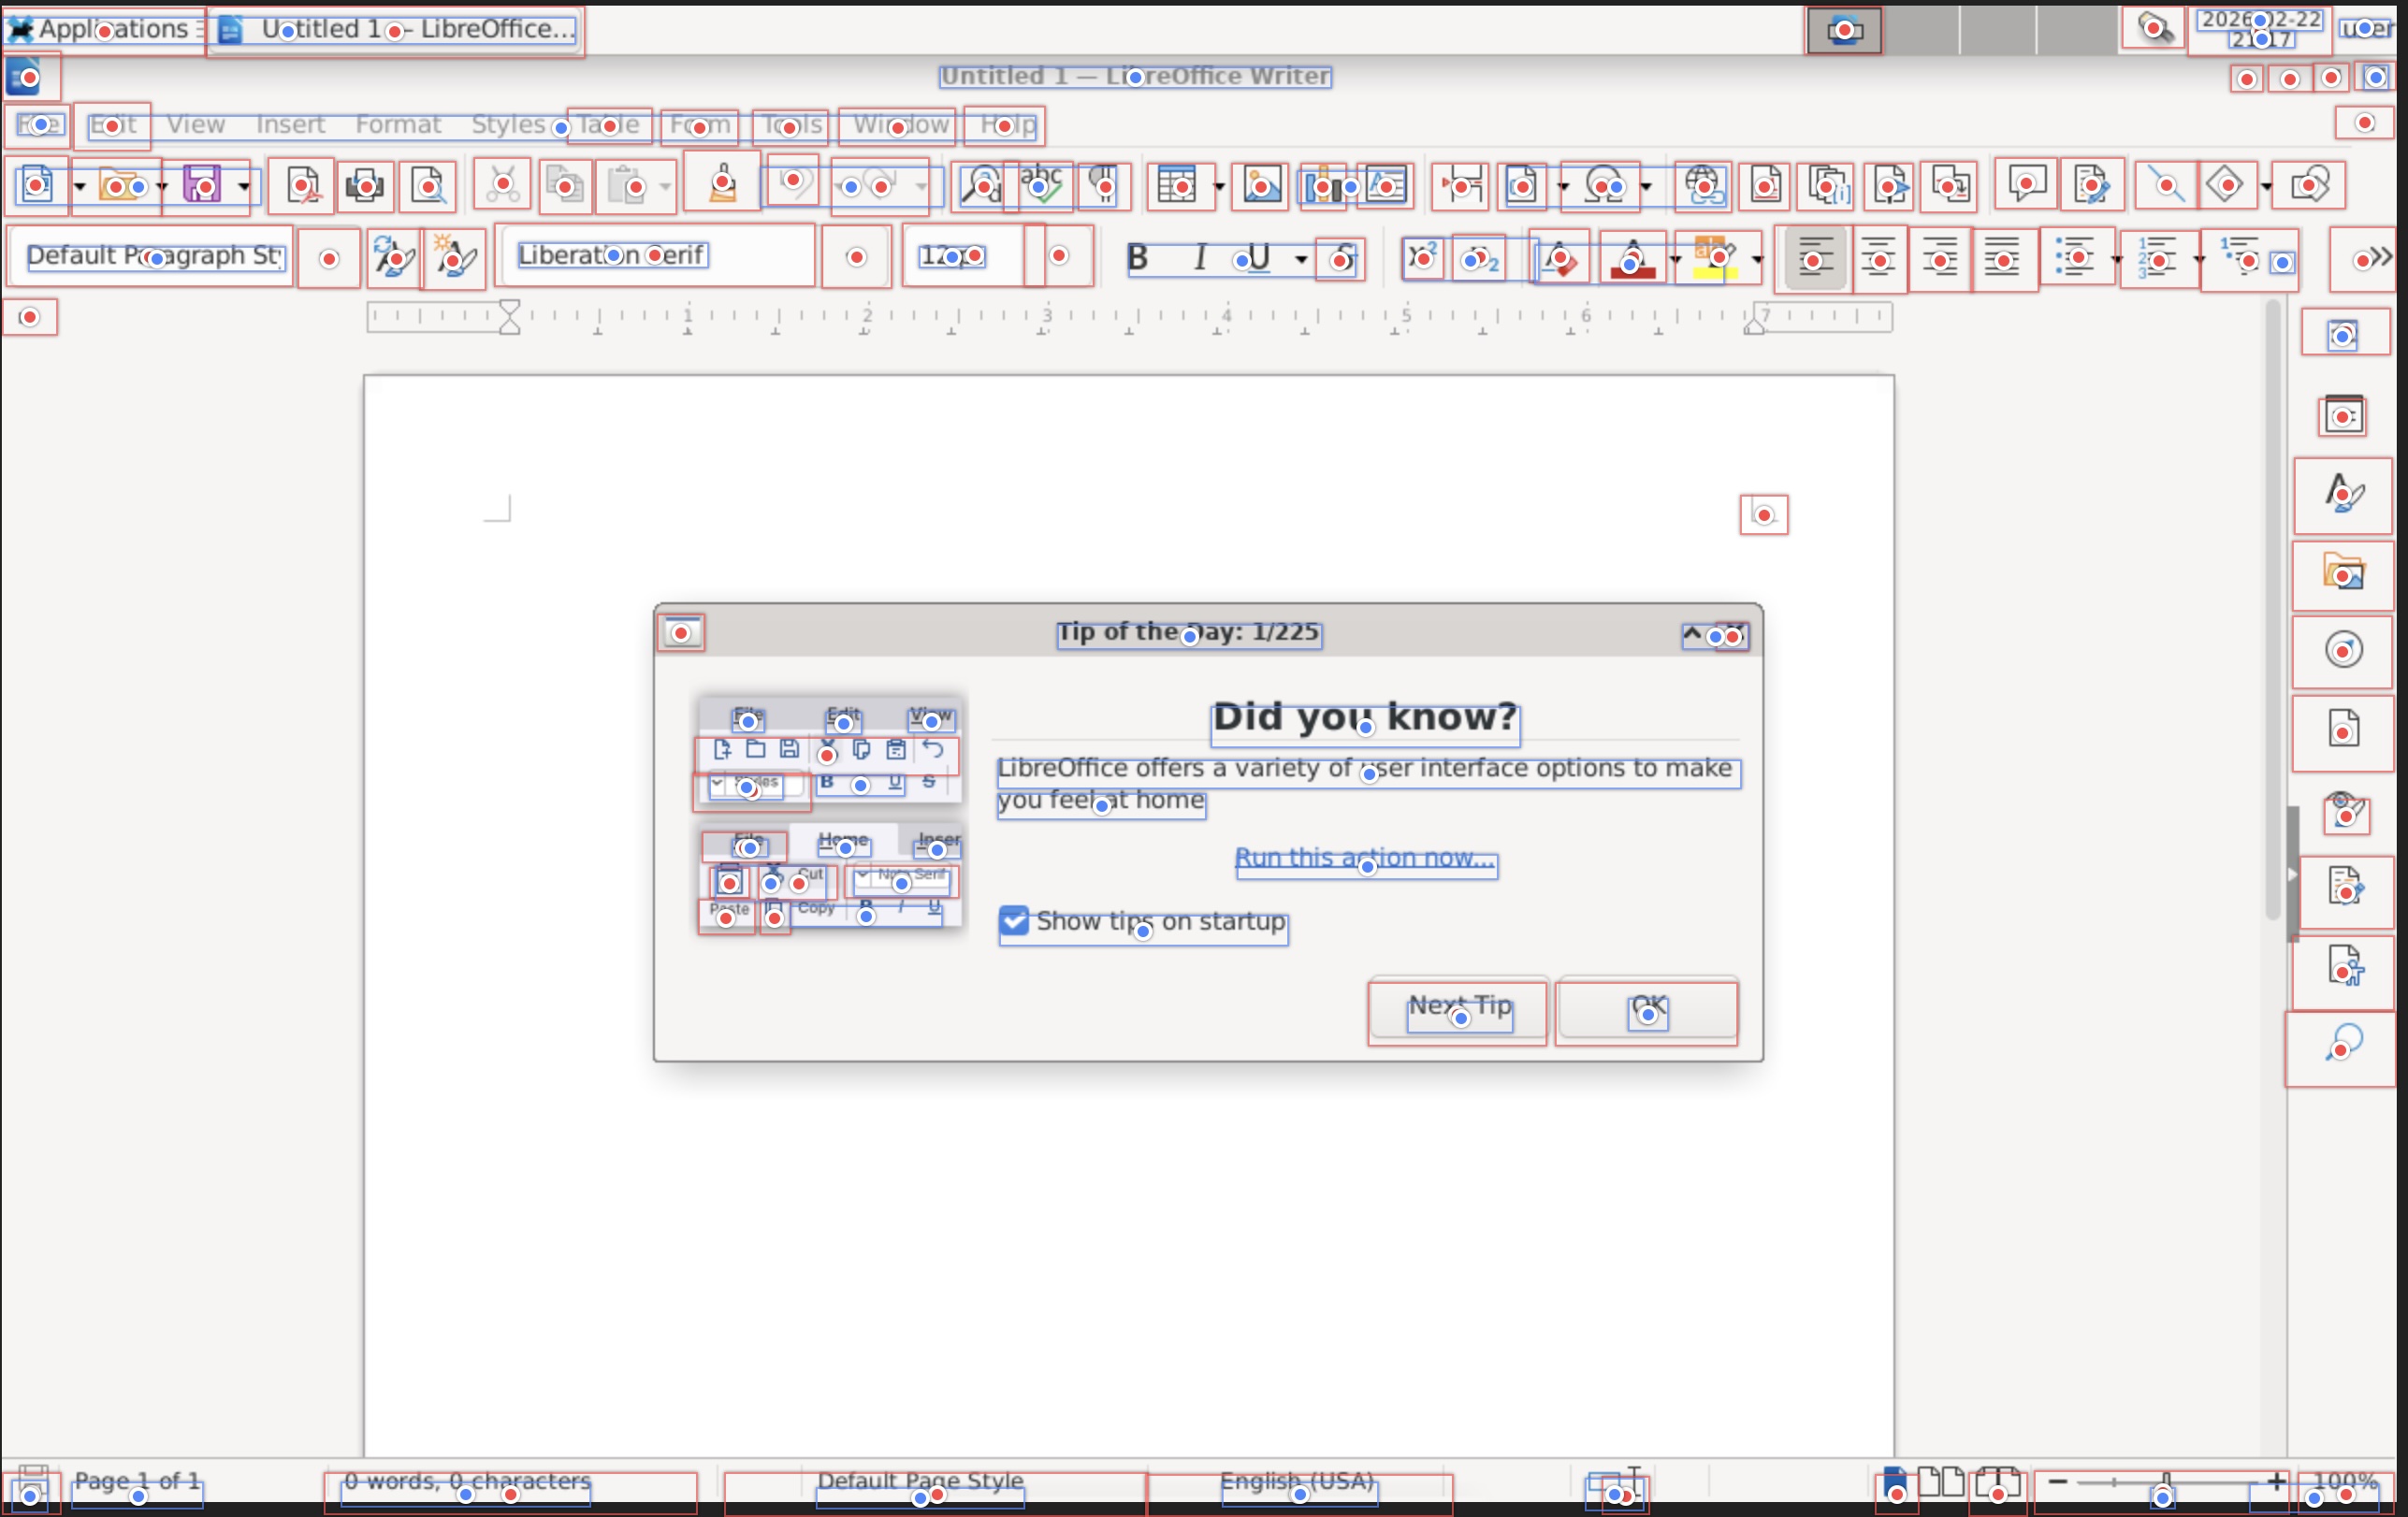Image resolution: width=2408 pixels, height=1517 pixels.
Task: Open Find and Replace tool
Action: [x=981, y=186]
